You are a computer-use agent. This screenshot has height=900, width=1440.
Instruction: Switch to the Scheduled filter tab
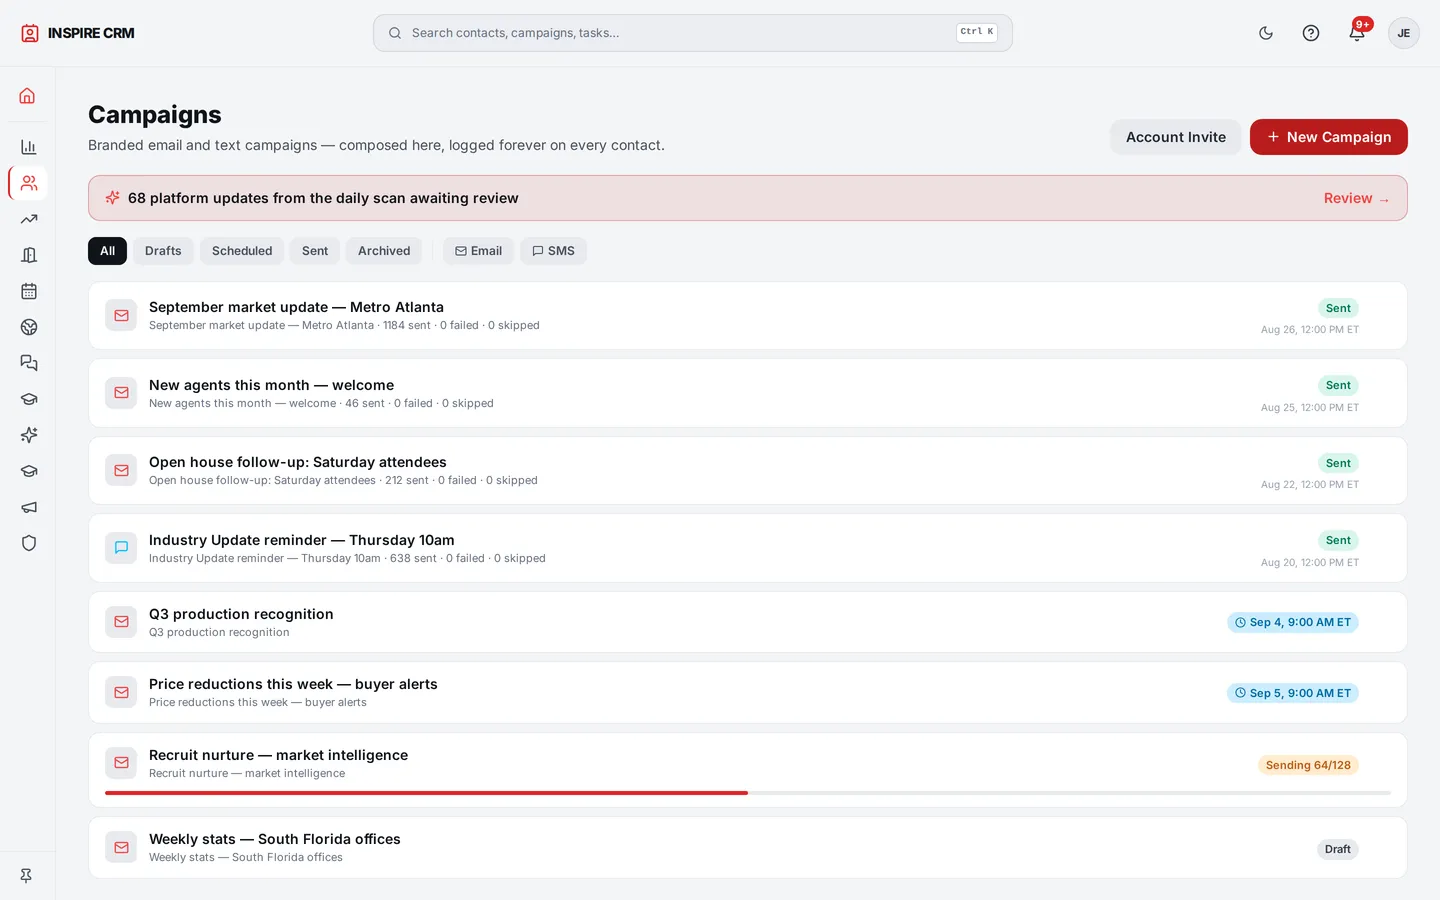coord(242,251)
